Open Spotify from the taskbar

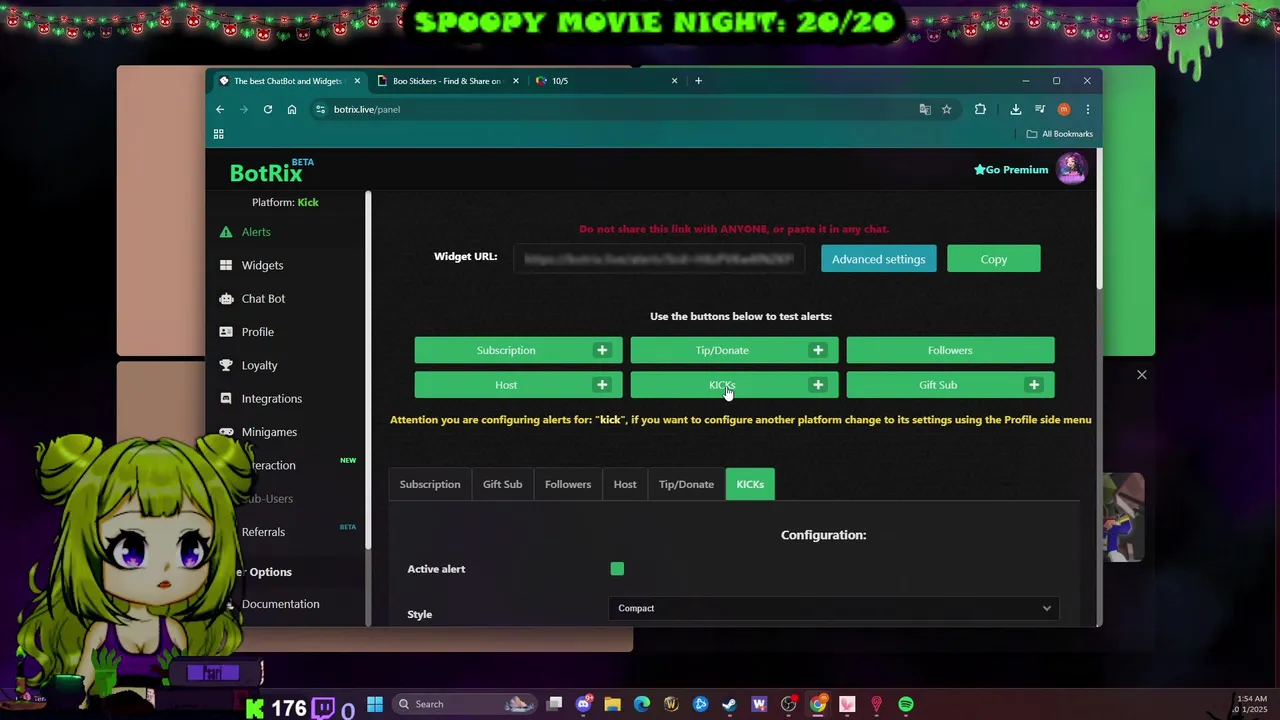pyautogui.click(x=905, y=704)
